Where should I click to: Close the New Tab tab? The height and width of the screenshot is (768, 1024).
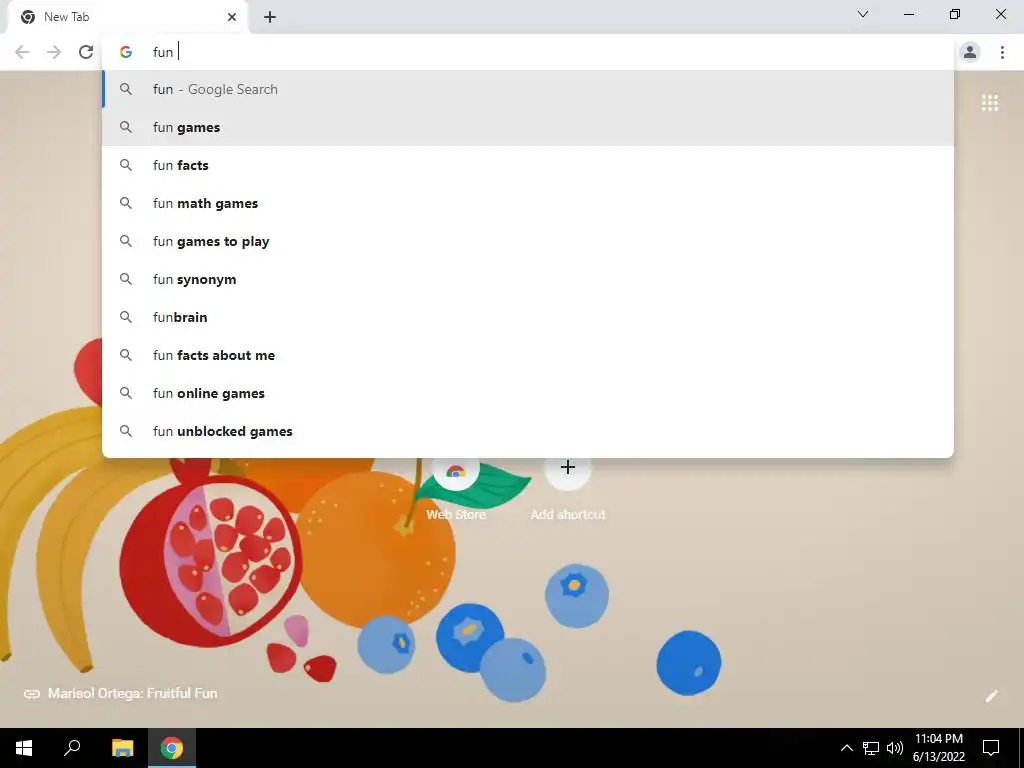click(x=231, y=17)
